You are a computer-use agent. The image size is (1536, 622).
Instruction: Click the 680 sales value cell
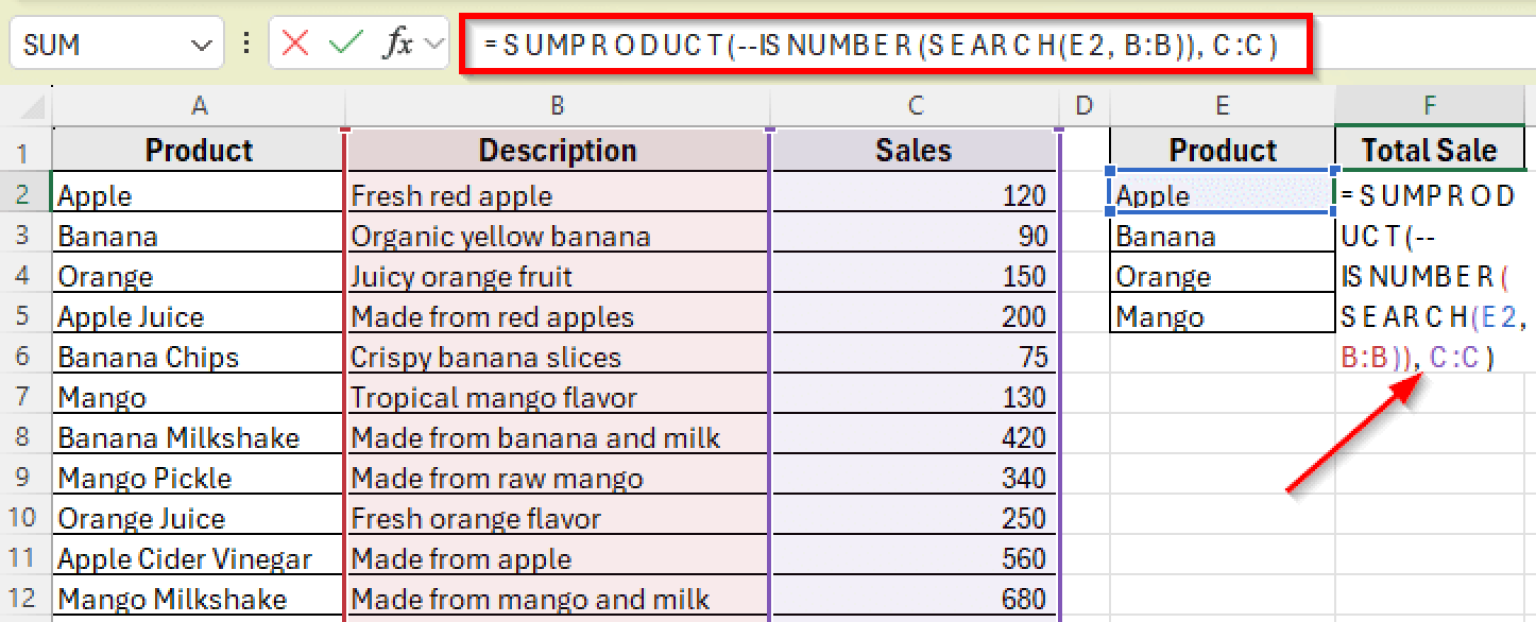point(914,599)
